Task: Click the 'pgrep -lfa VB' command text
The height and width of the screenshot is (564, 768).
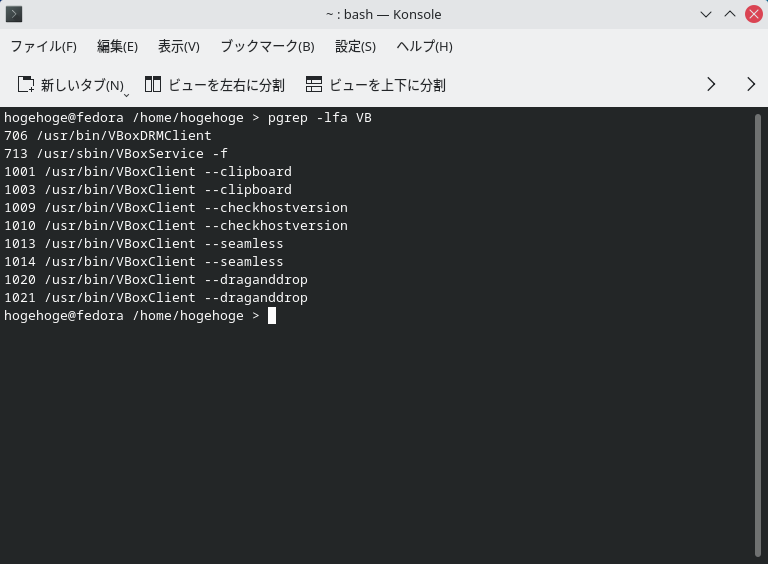Action: click(319, 118)
